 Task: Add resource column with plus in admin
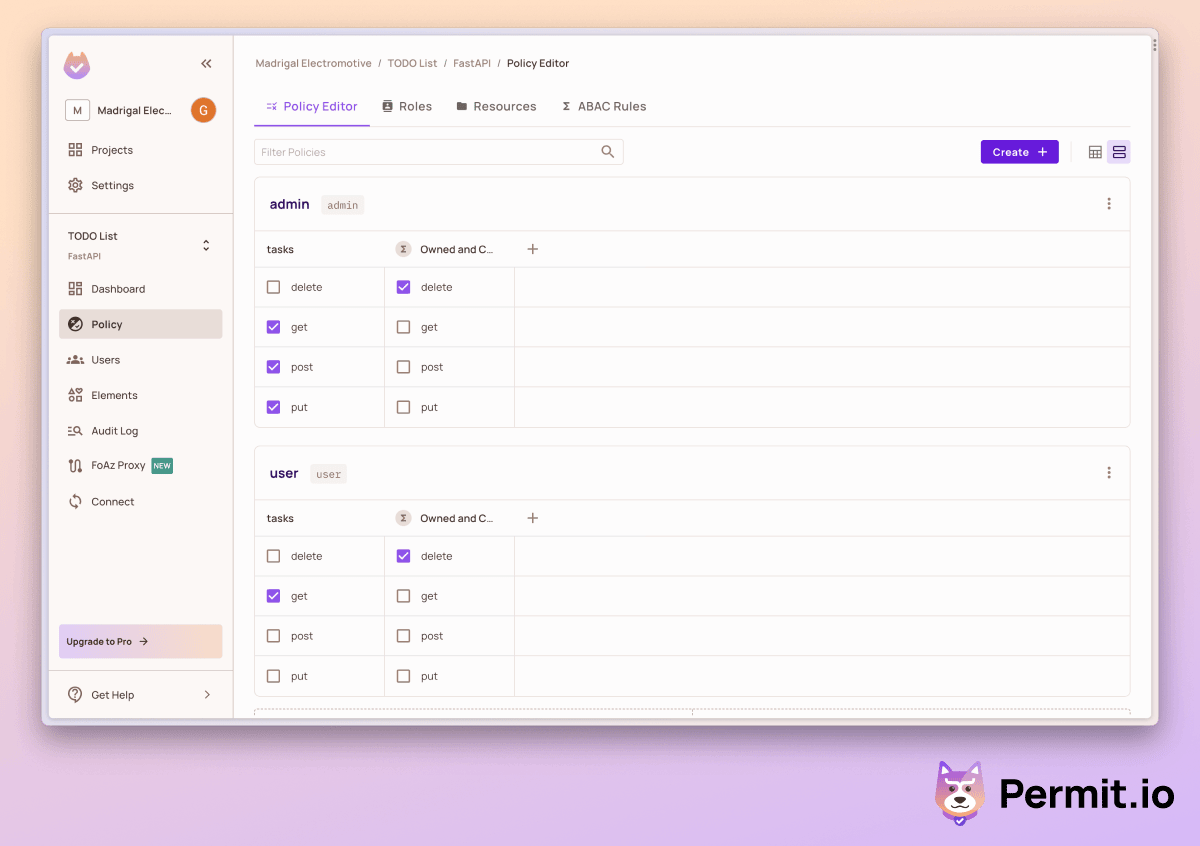click(533, 249)
